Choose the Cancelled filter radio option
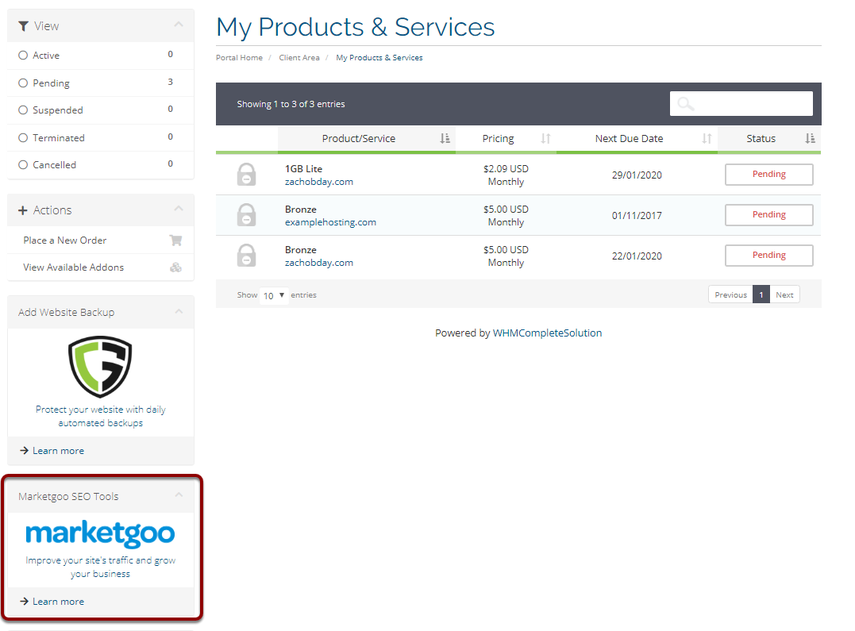855x631 pixels. (23, 165)
